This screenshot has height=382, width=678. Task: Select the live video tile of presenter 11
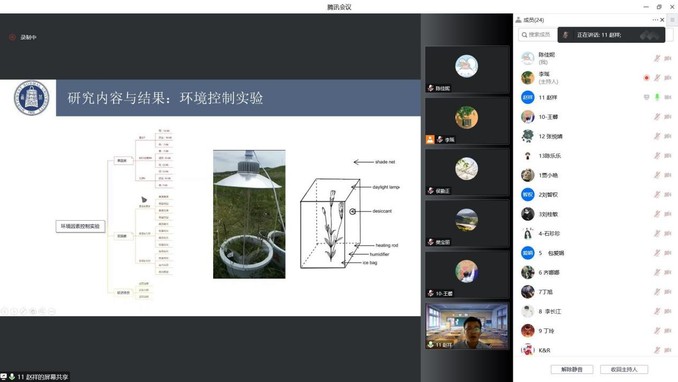[x=467, y=326]
